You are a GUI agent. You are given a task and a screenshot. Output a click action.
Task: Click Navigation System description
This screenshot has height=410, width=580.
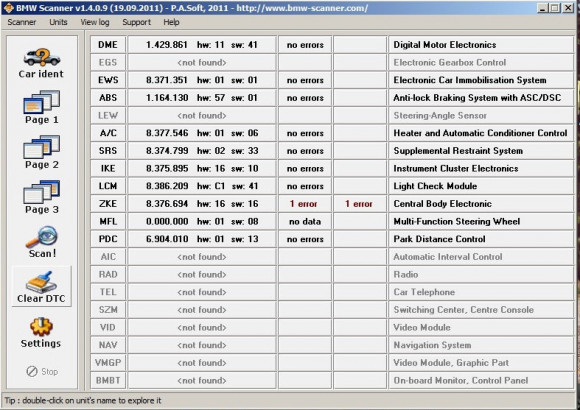pyautogui.click(x=432, y=345)
